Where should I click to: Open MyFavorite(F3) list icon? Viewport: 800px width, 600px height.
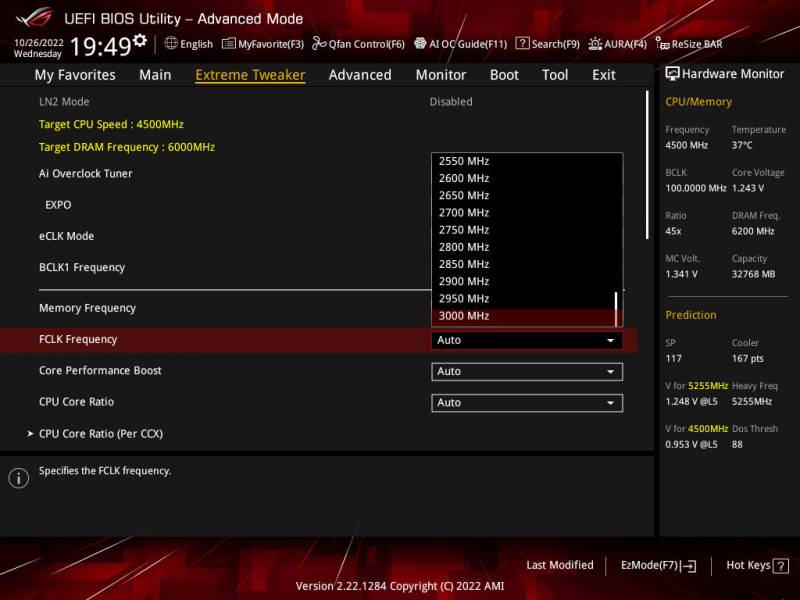pos(228,43)
